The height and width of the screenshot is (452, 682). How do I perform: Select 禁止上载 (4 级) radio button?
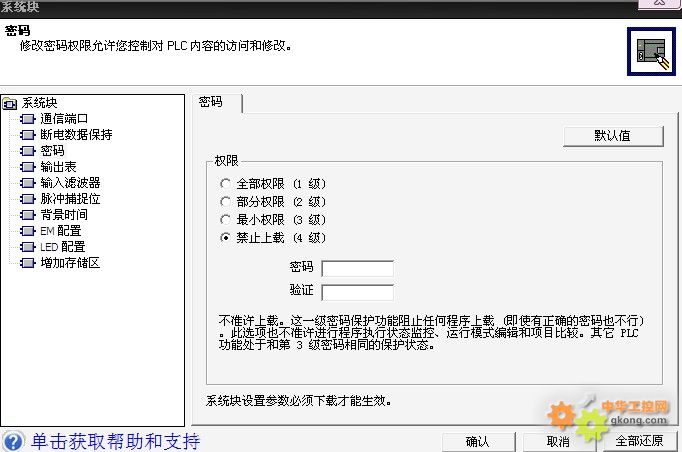pyautogui.click(x=225, y=238)
